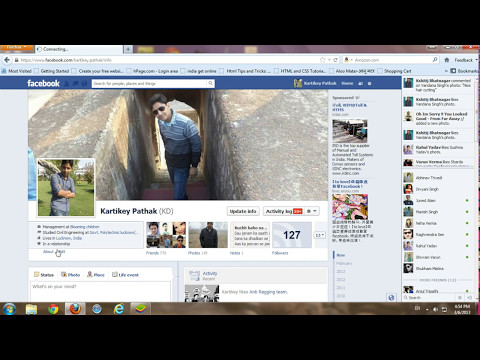Open the Friends thumbnail collage
Screen dimensions: 480x360
[166, 235]
